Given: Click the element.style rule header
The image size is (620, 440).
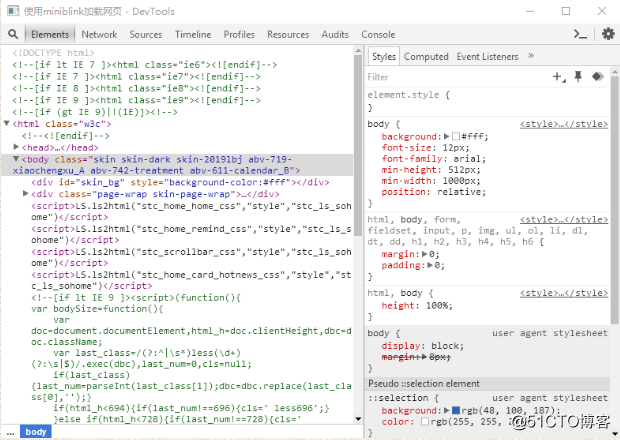Looking at the screenshot, I should [408, 95].
